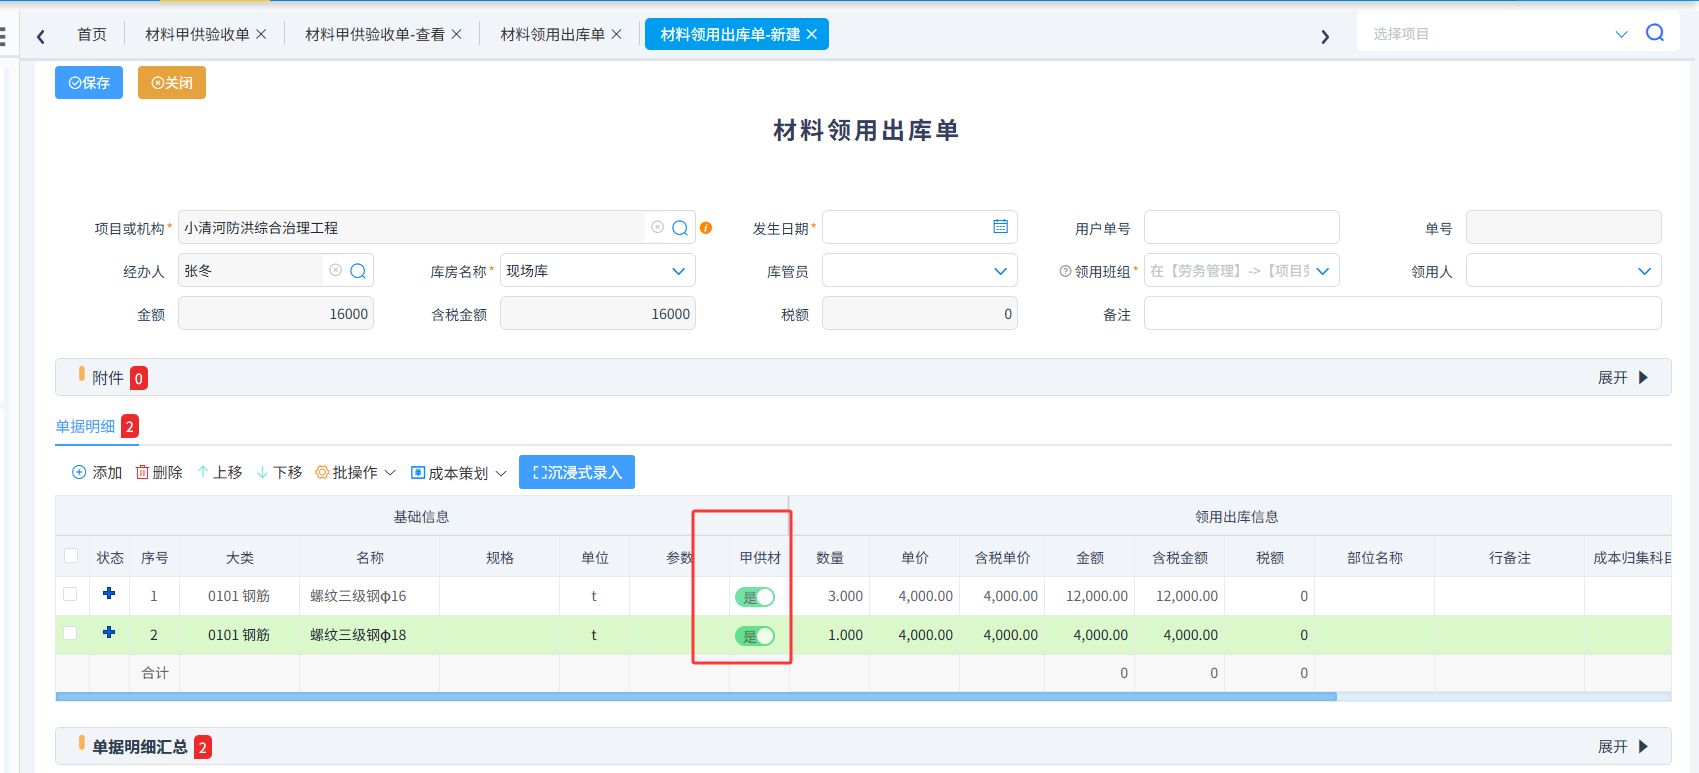Click the help icon next to 领用班组
This screenshot has width=1699, height=773.
click(x=1065, y=271)
